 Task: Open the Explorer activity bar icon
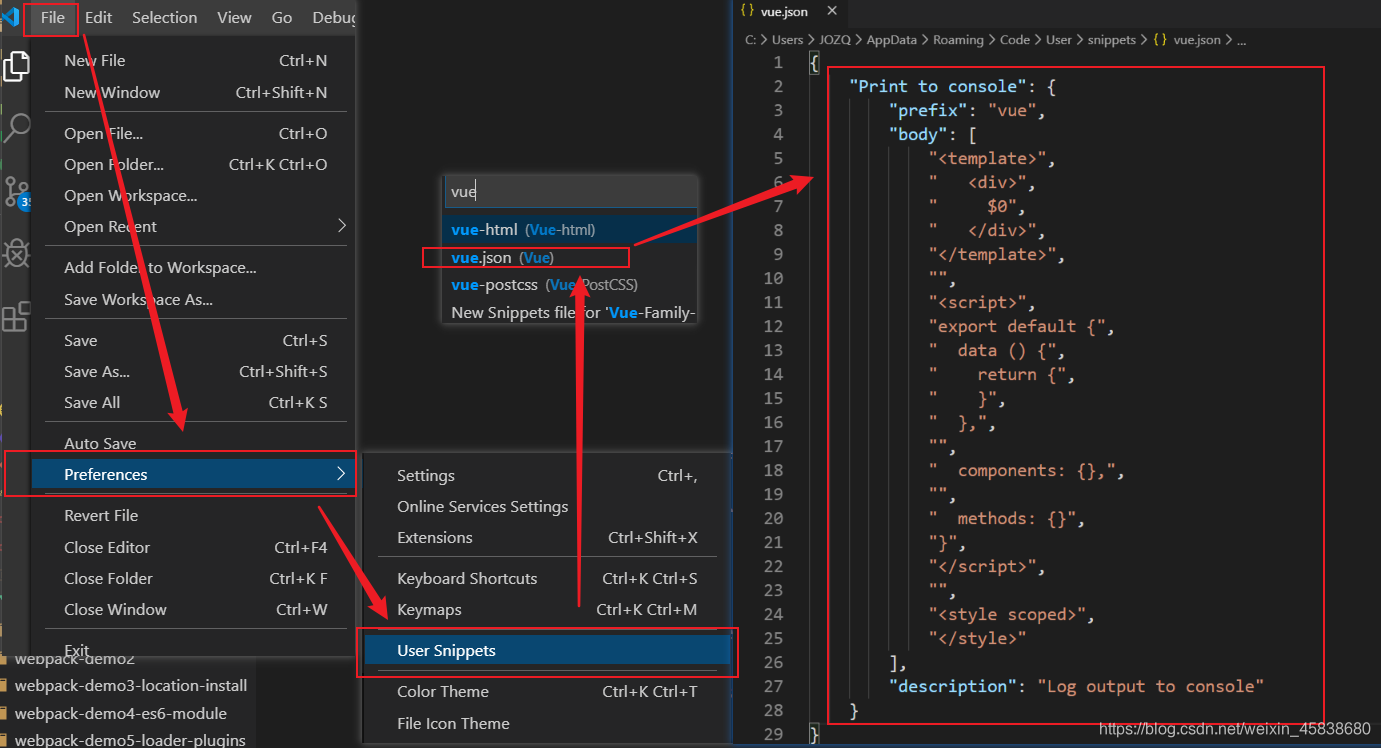tap(16, 67)
